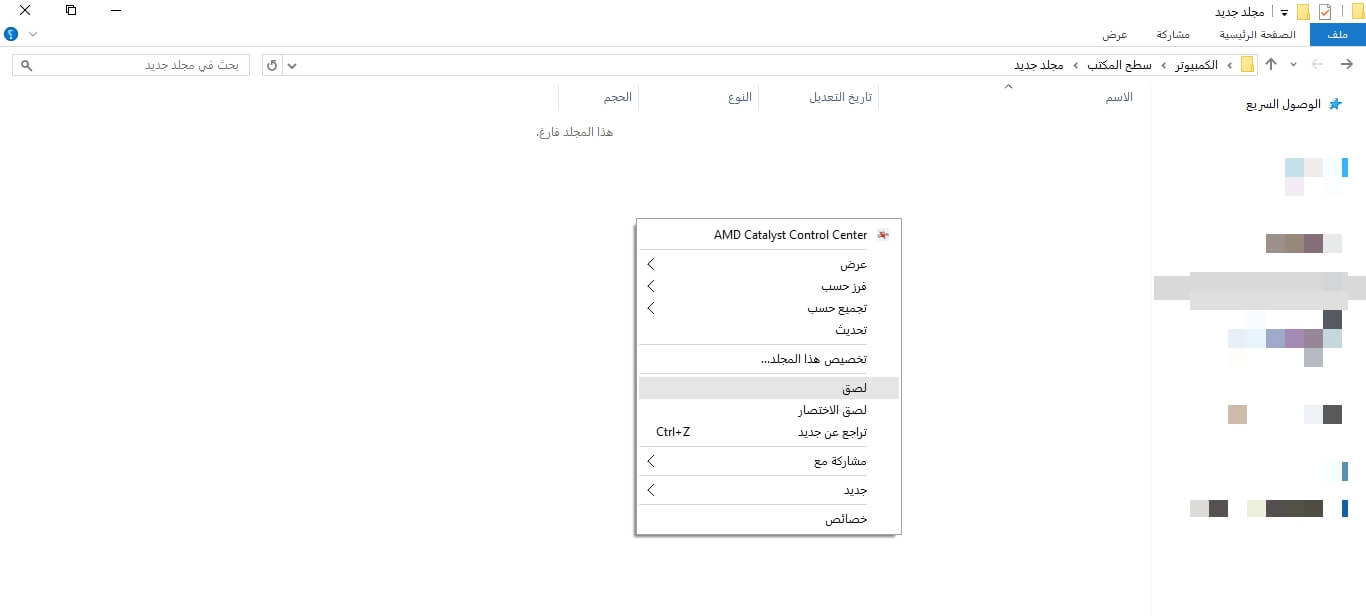Sort by النوع column header
Image resolution: width=1366 pixels, height=616 pixels.
(740, 97)
